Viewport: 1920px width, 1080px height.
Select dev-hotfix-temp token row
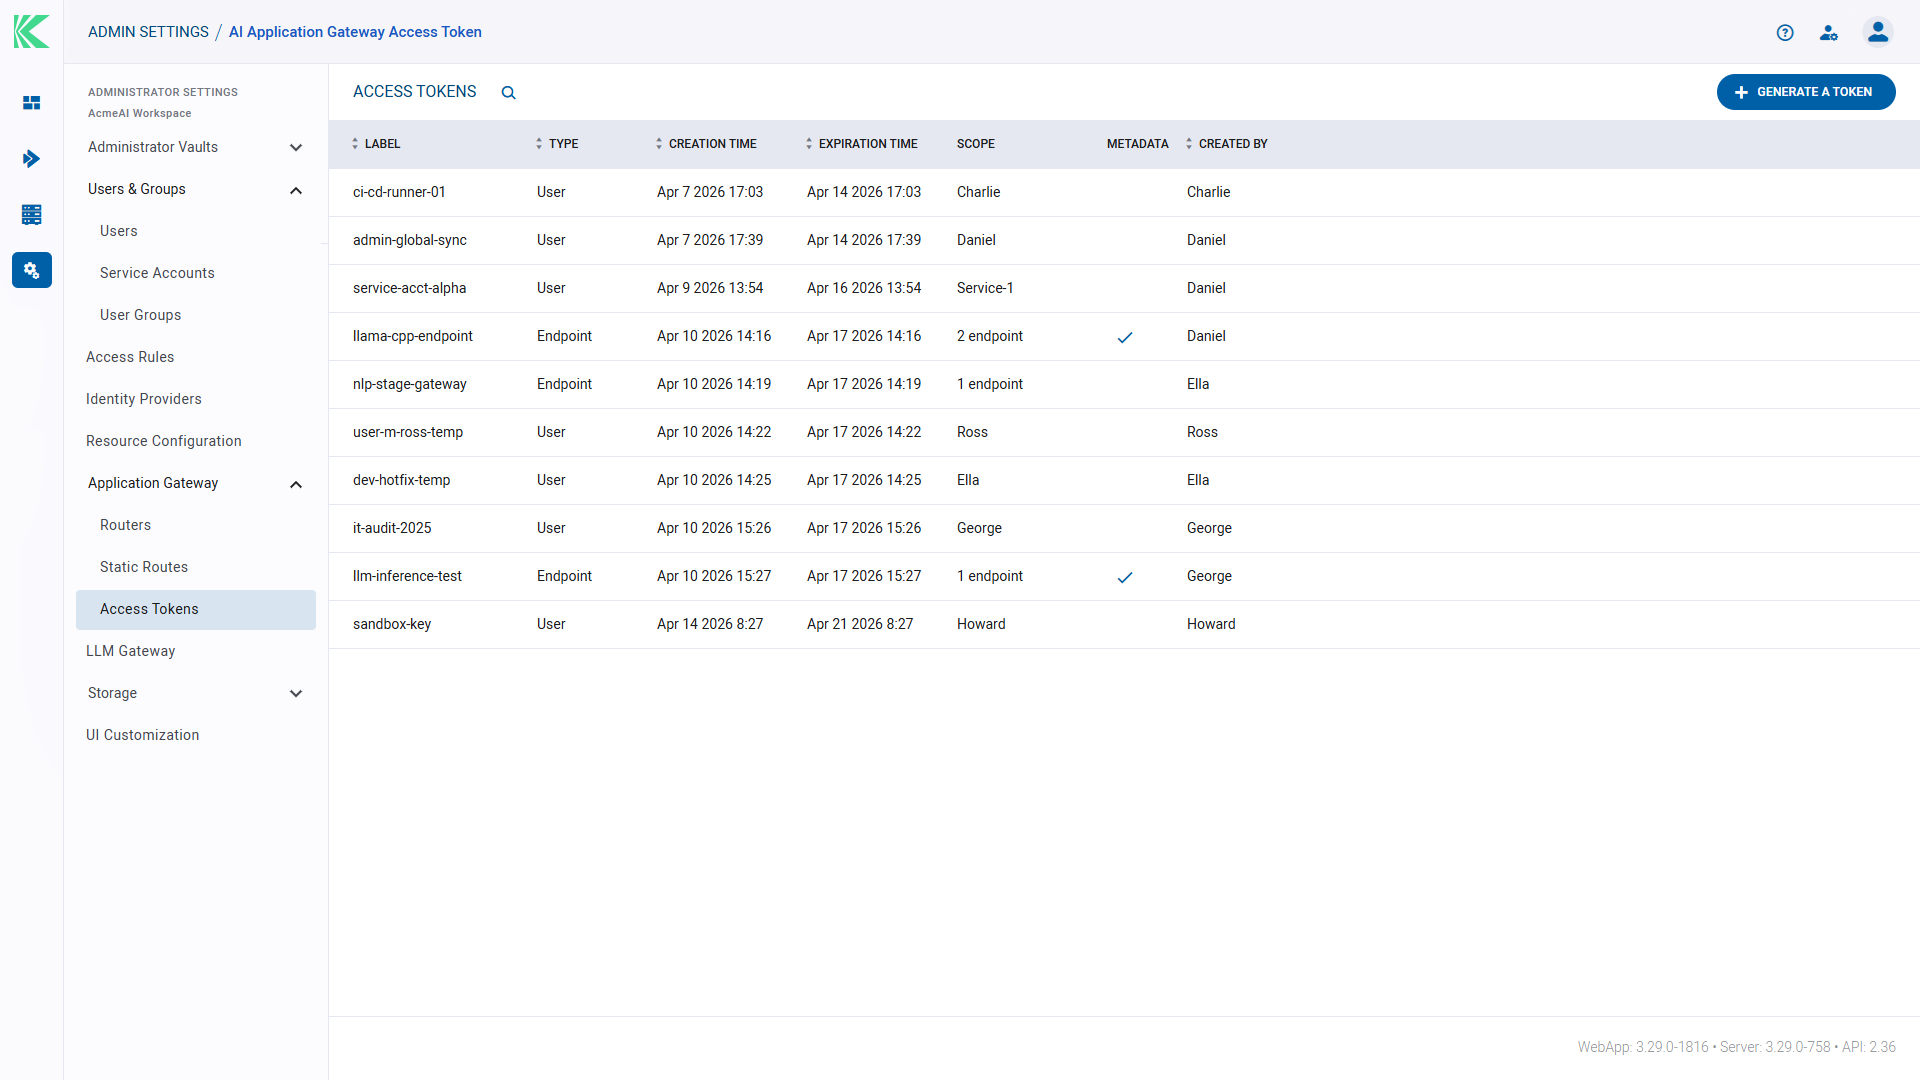coord(1124,480)
